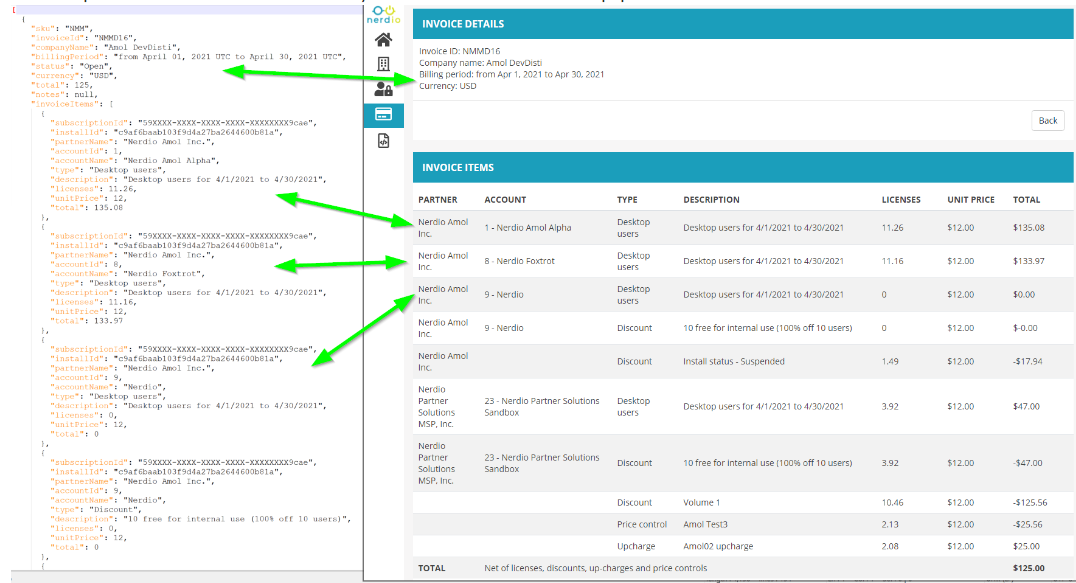
Task: Click JSON line '"total": 135.08'
Action: pos(86,208)
